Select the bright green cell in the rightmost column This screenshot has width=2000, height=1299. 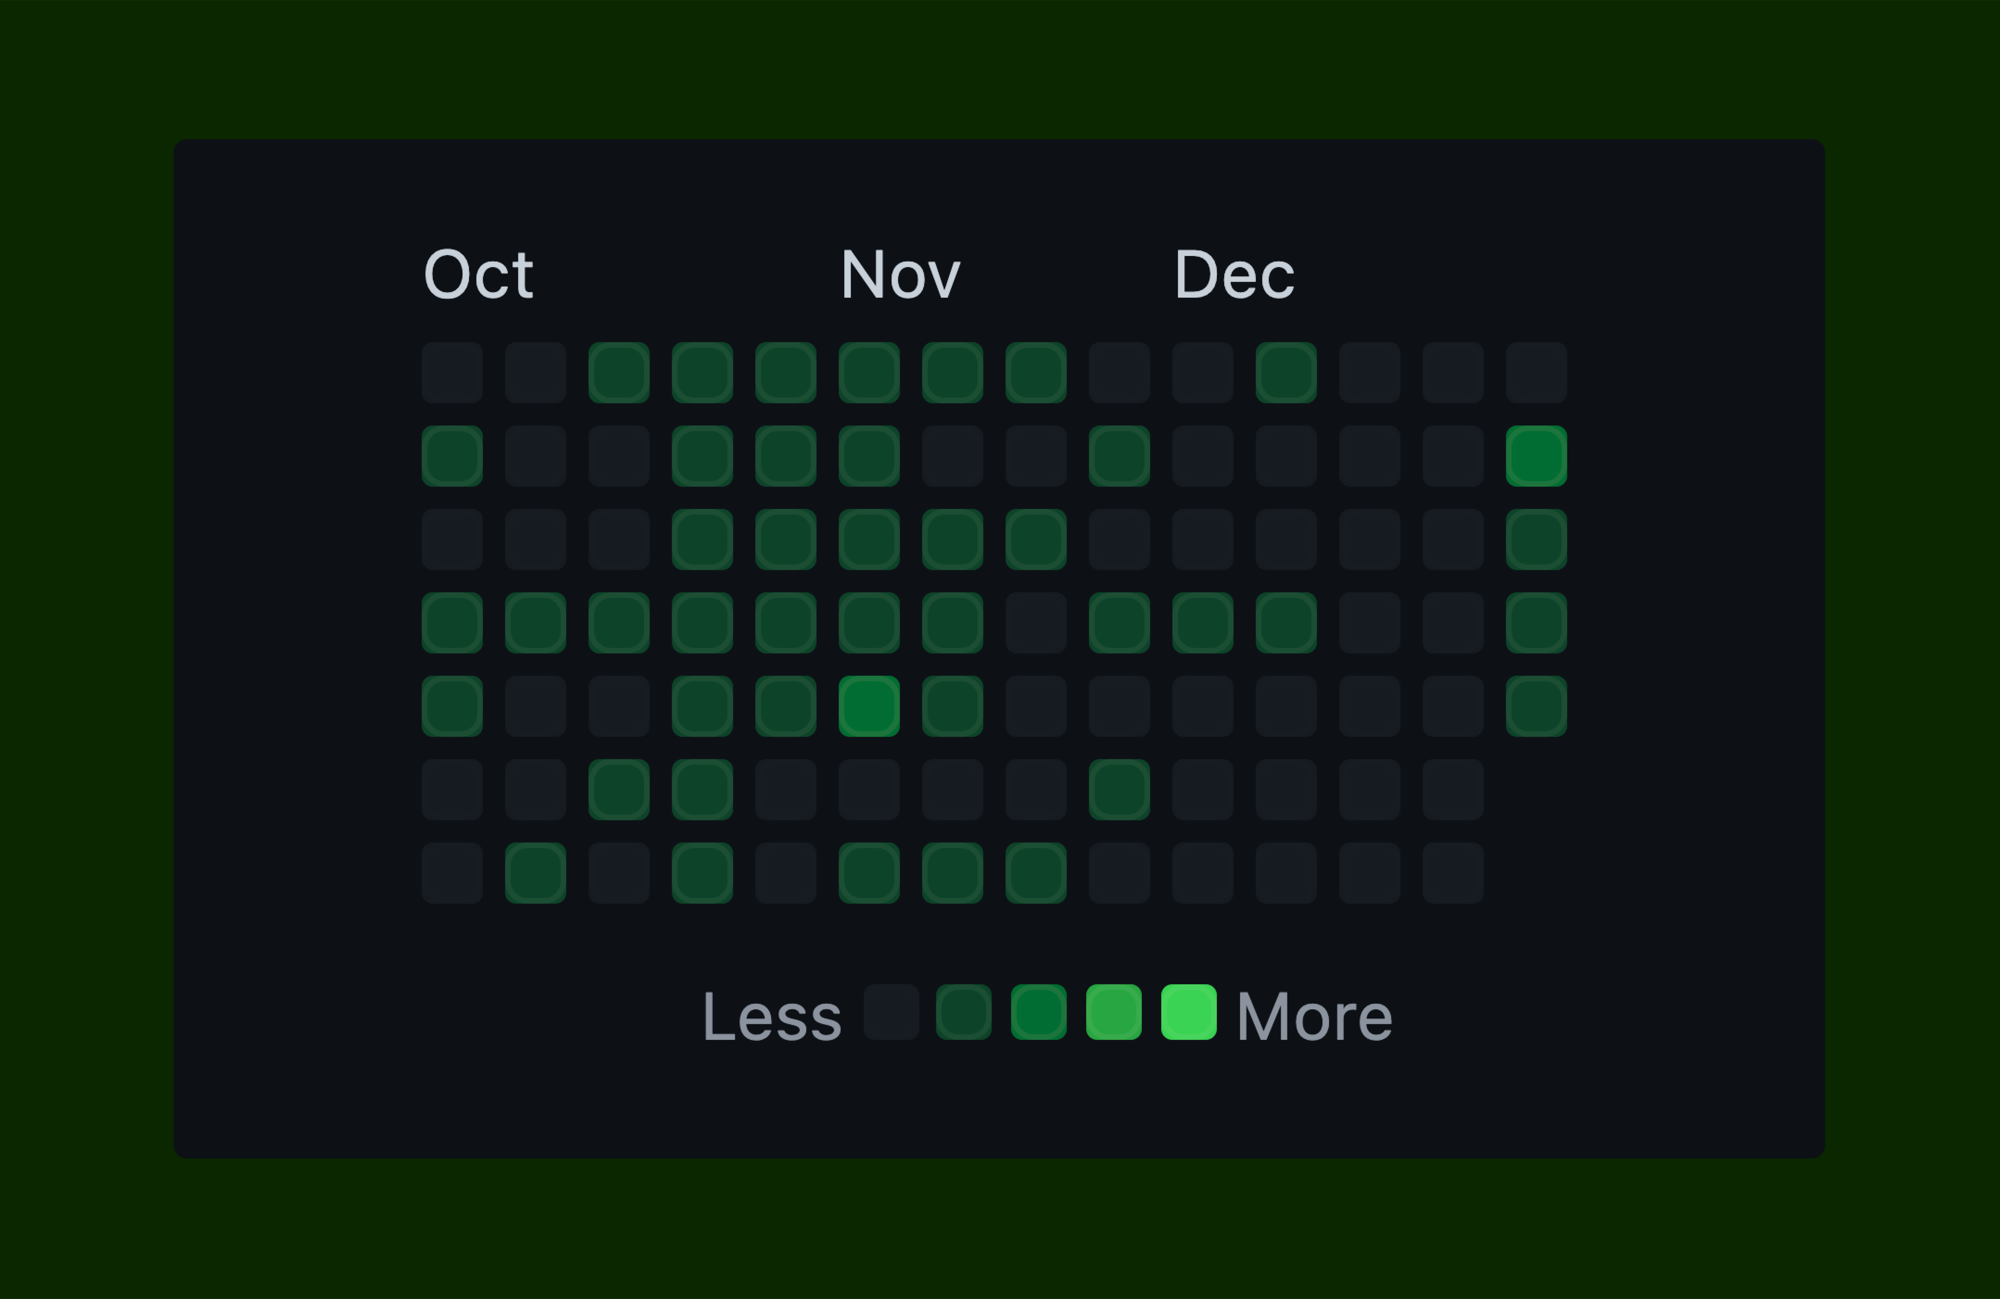point(1534,455)
